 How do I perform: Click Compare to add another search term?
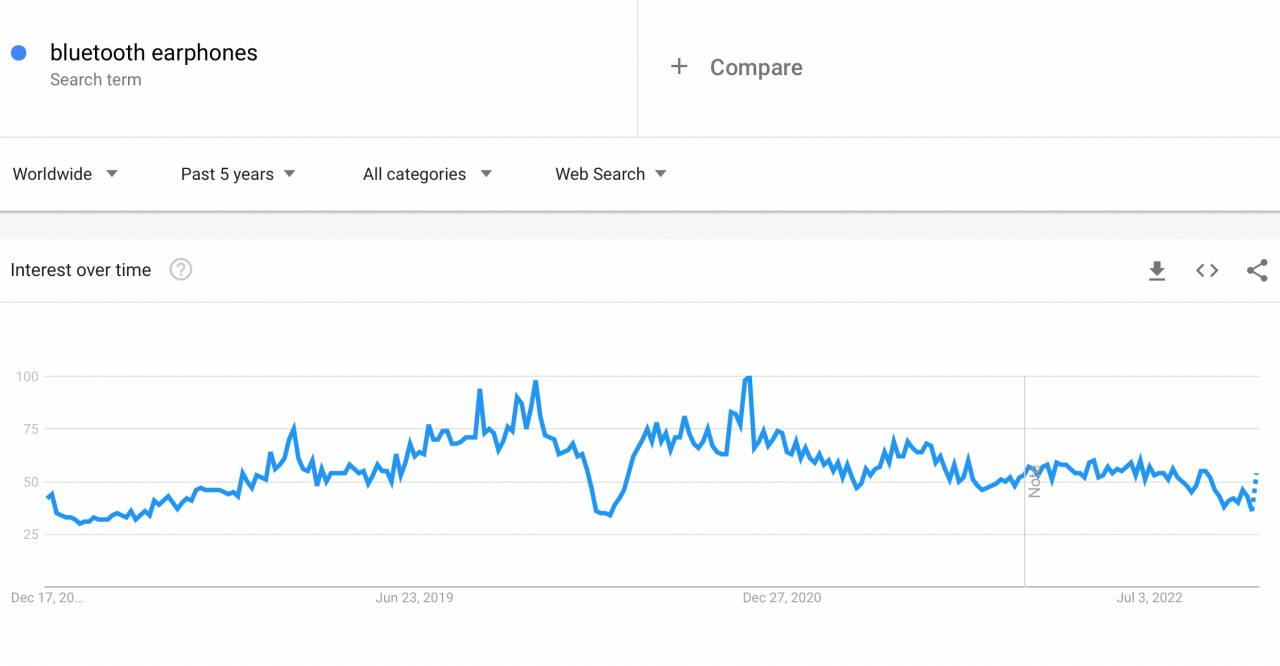click(x=756, y=67)
